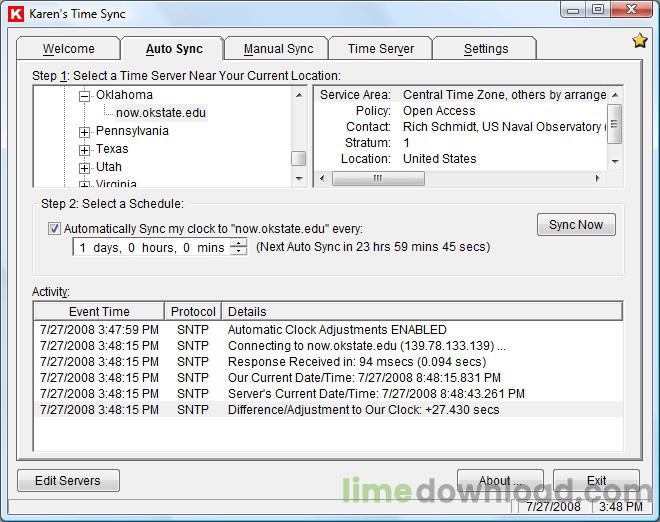Collapse the Oklahoma tree node
This screenshot has height=522, width=660.
(x=84, y=96)
